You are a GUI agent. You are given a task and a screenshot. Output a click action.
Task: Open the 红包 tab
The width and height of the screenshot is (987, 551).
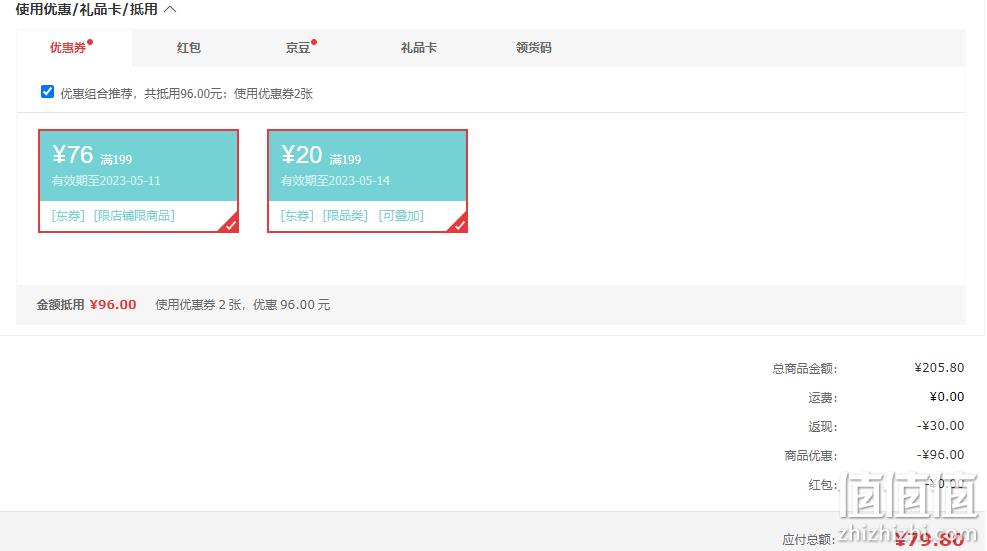pos(188,48)
